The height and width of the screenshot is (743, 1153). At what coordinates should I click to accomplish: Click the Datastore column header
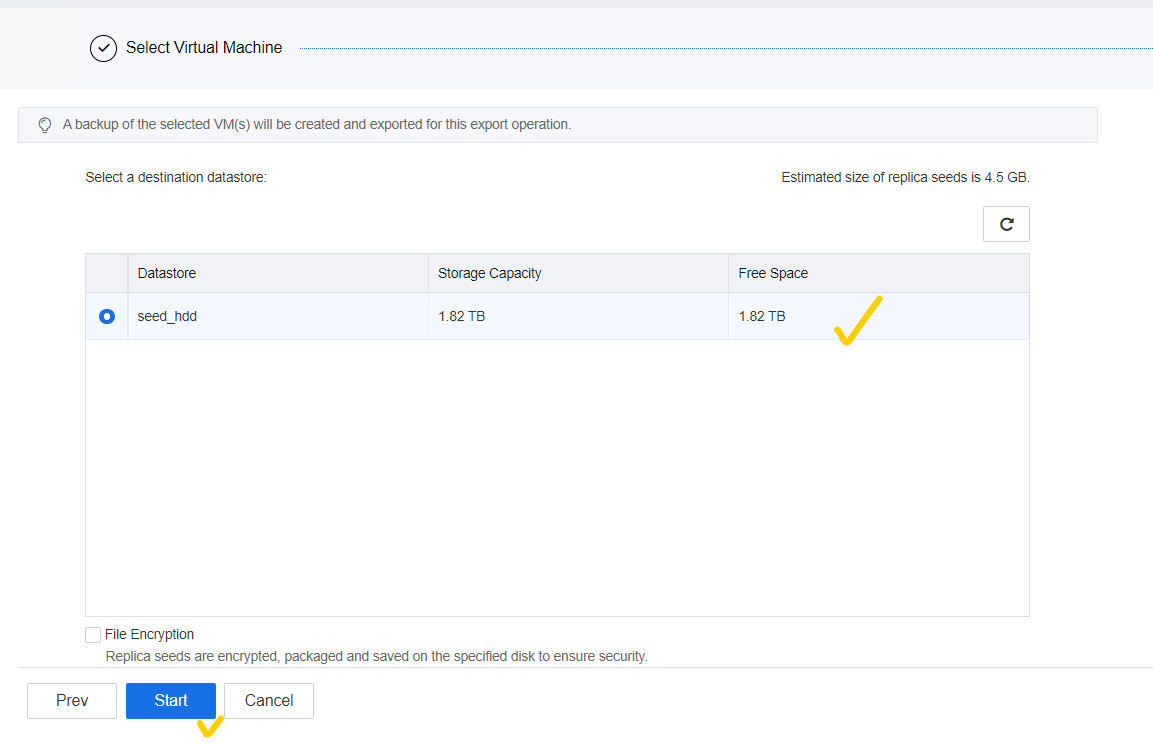pos(278,273)
